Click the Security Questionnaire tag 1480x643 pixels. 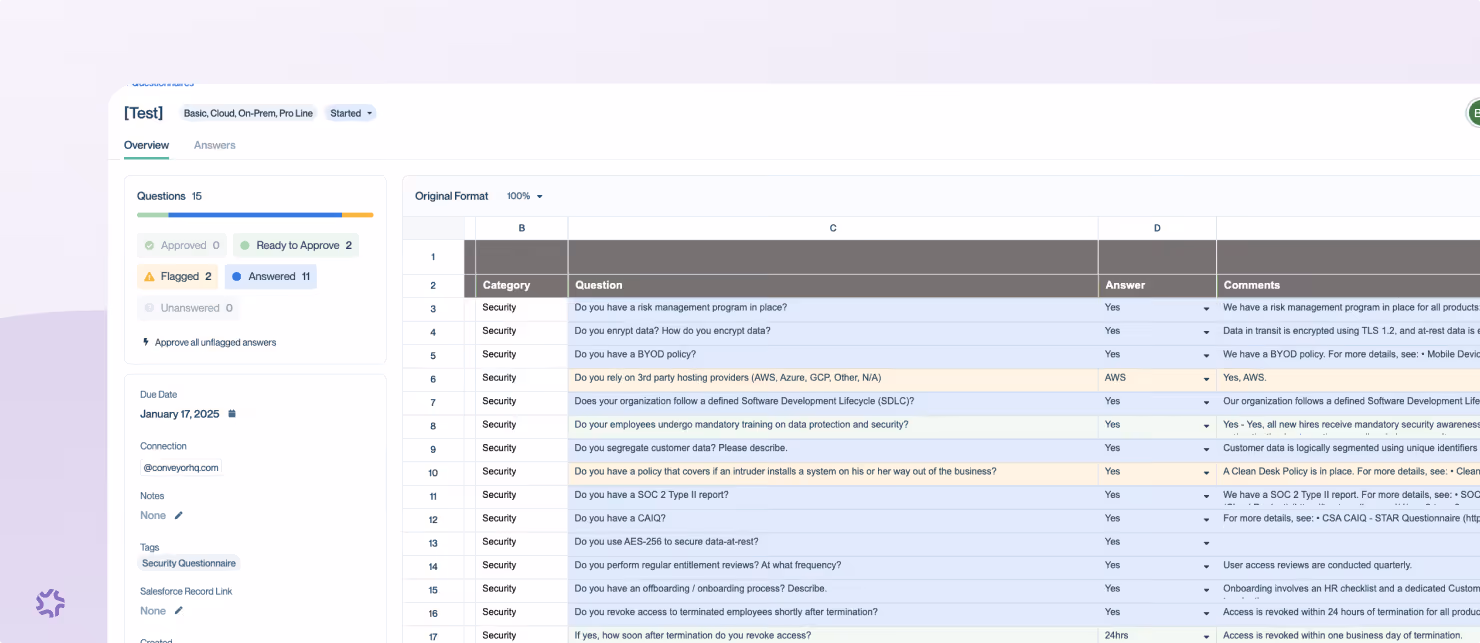[x=190, y=563]
